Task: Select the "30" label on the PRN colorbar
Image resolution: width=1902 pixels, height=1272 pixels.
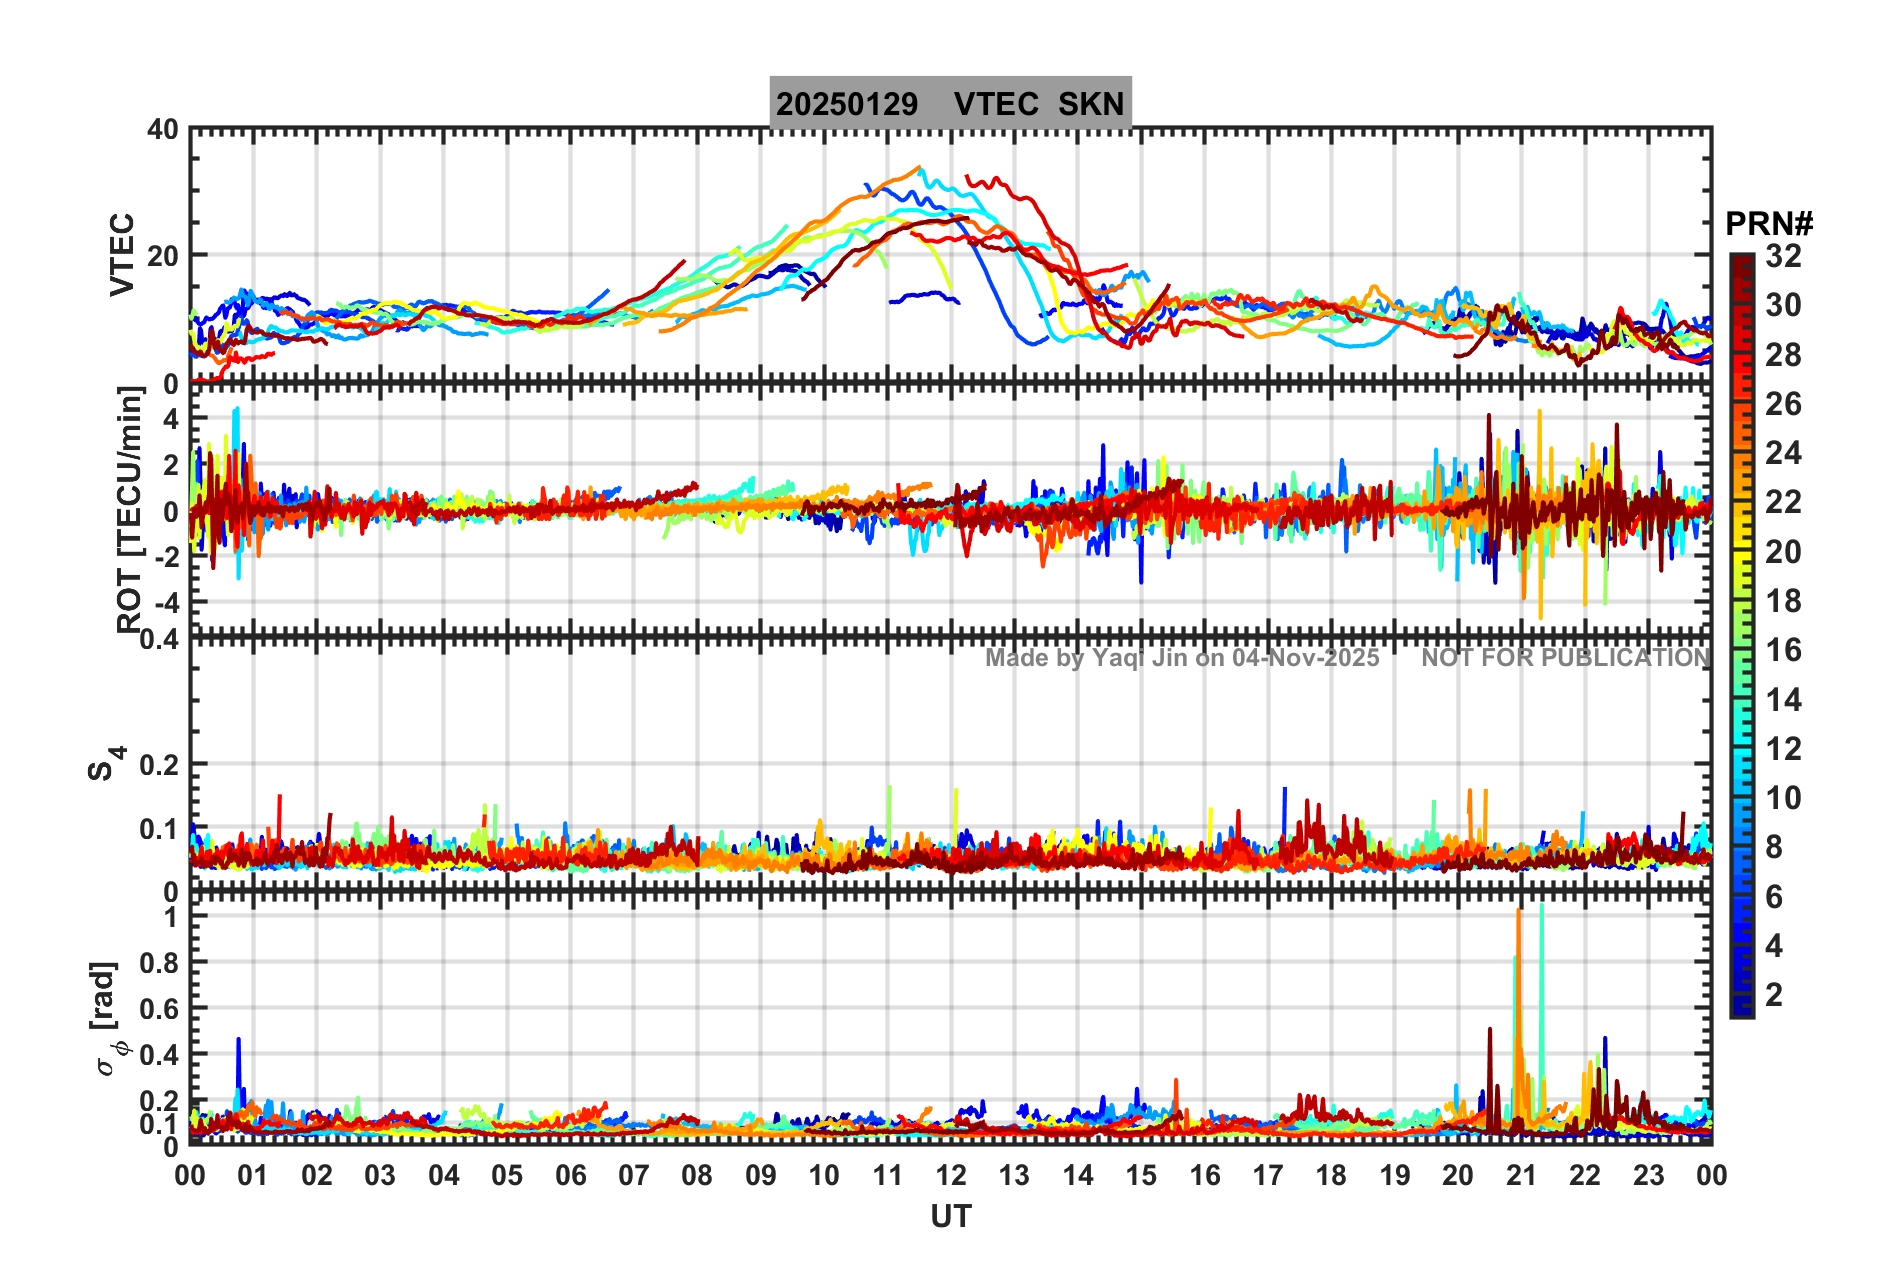Action: [x=1783, y=305]
